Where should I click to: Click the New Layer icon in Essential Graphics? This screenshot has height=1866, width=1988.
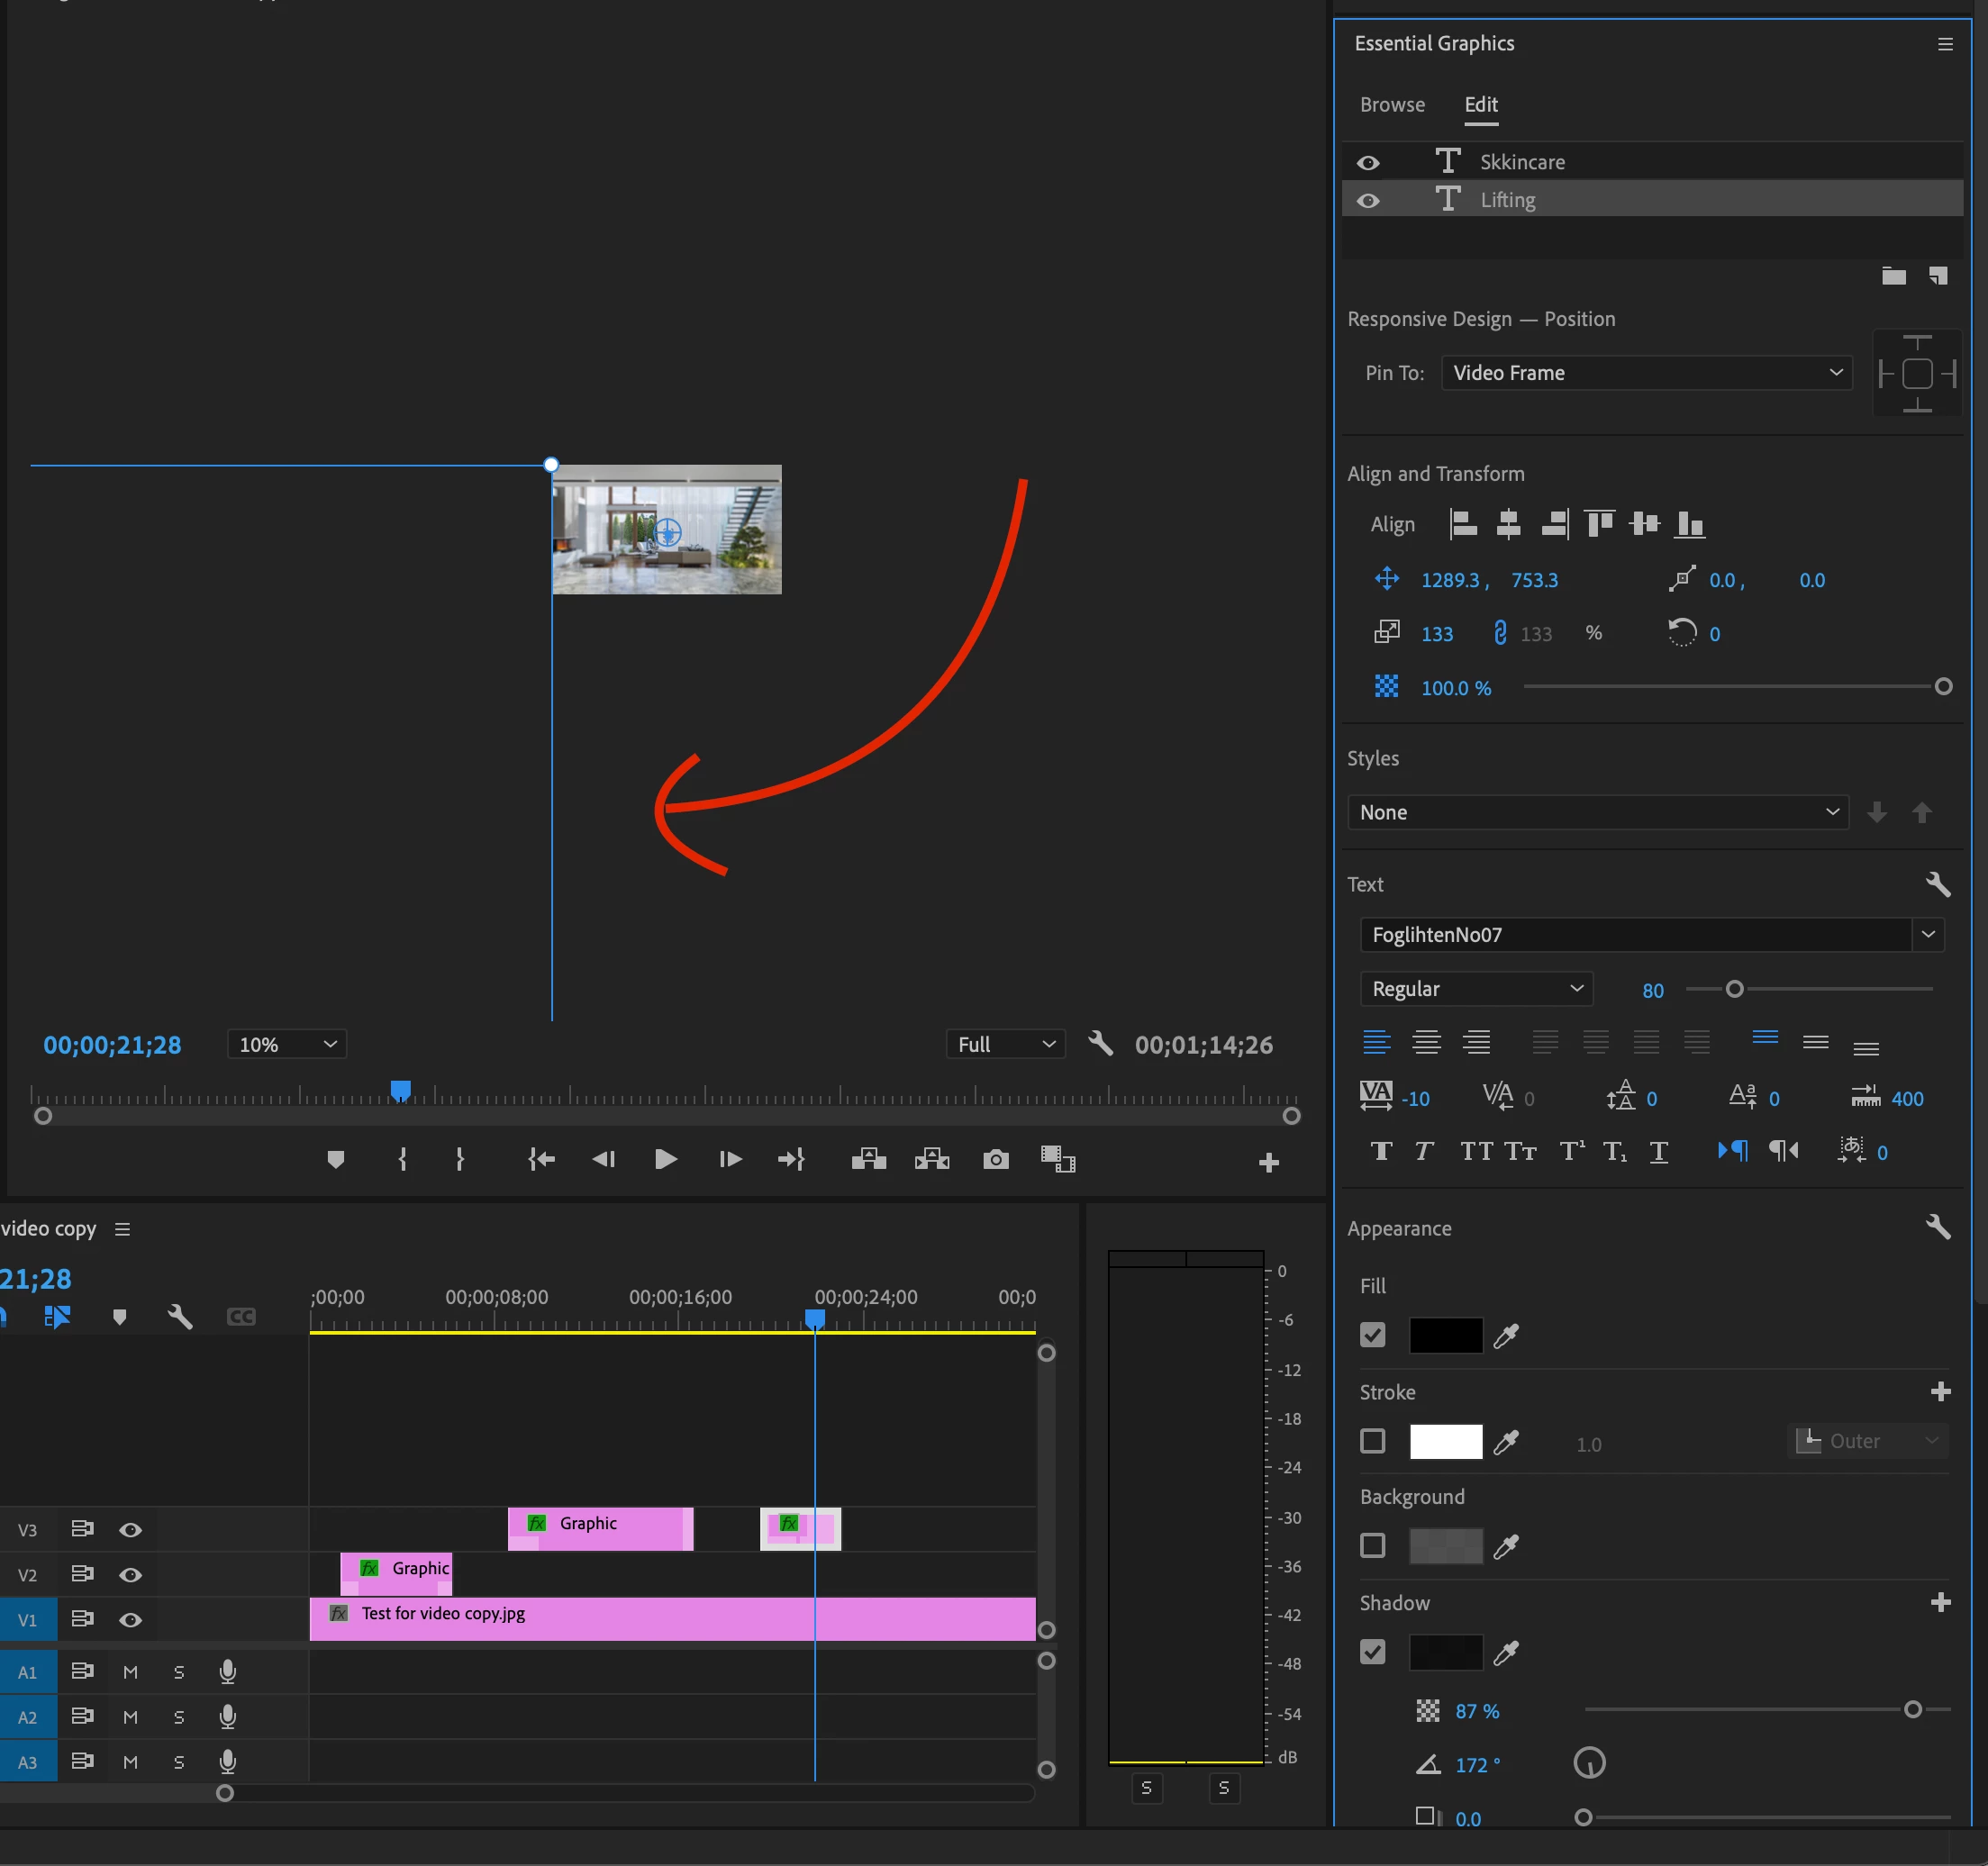point(1938,276)
